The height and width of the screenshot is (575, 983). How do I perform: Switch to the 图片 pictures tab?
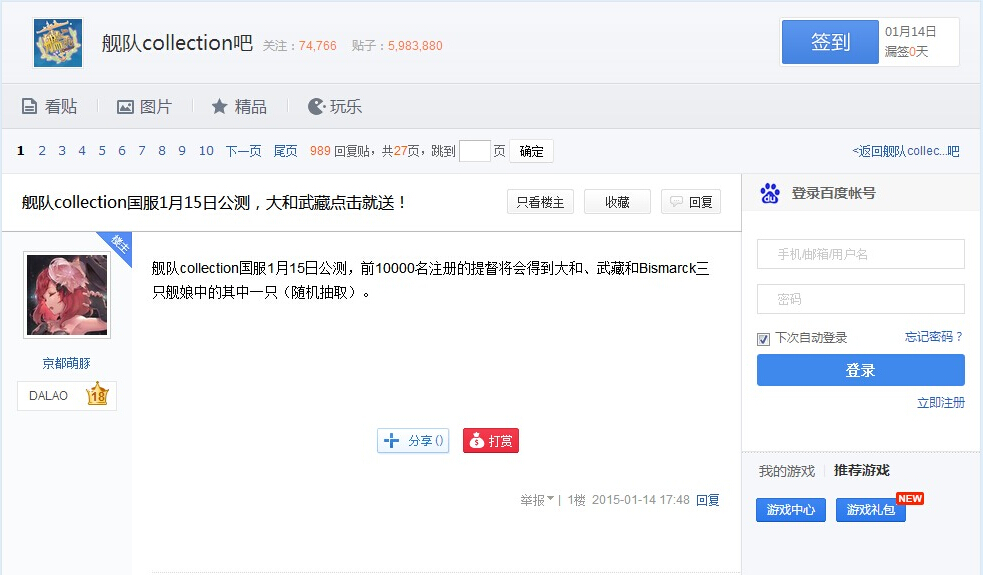pyautogui.click(x=144, y=106)
